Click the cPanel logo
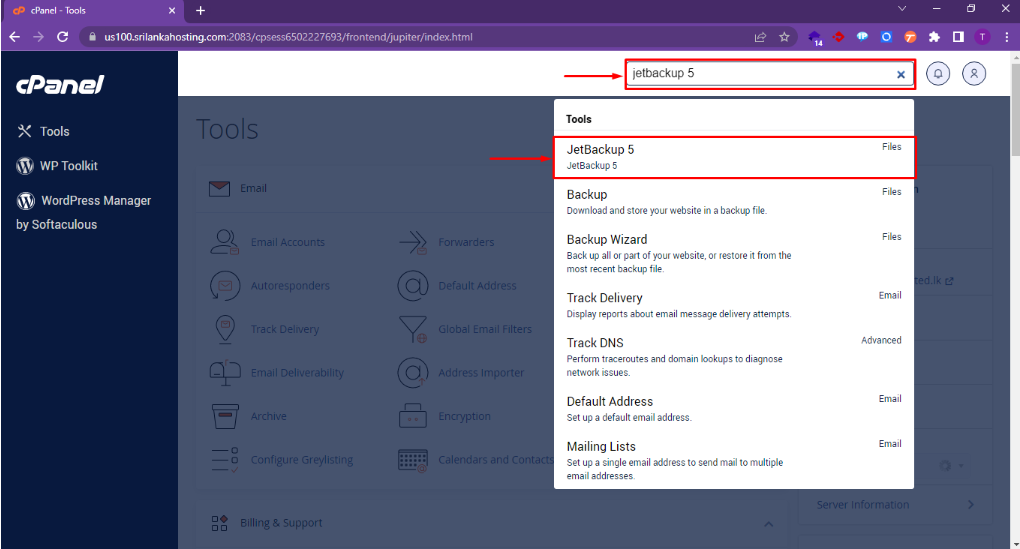 60,85
